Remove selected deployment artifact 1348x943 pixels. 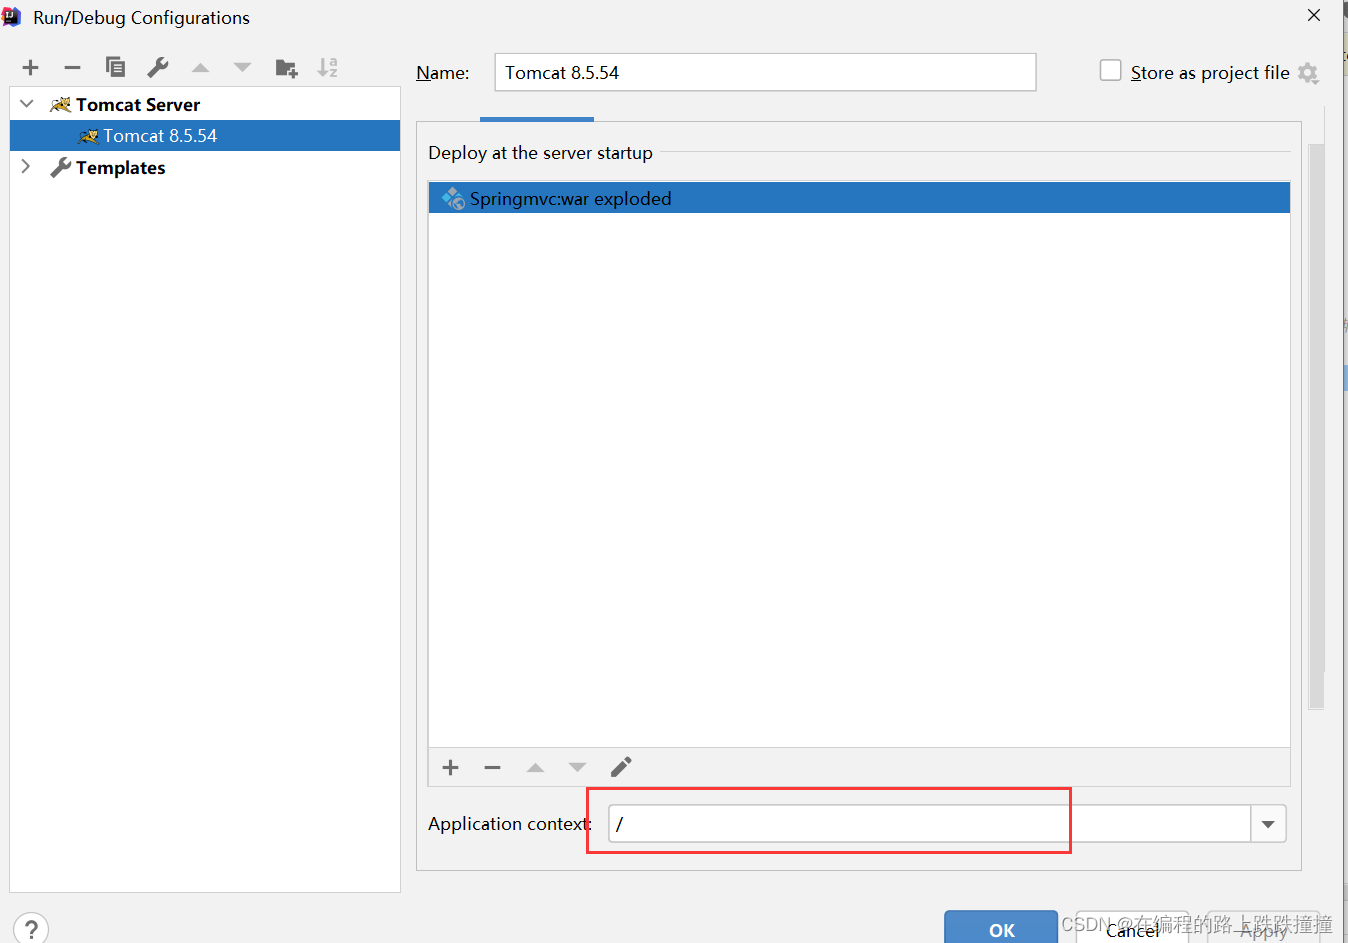pyautogui.click(x=492, y=767)
